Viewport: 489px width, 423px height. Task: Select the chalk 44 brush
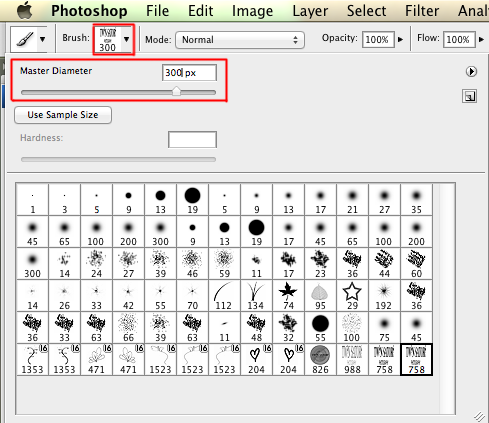tap(384, 263)
